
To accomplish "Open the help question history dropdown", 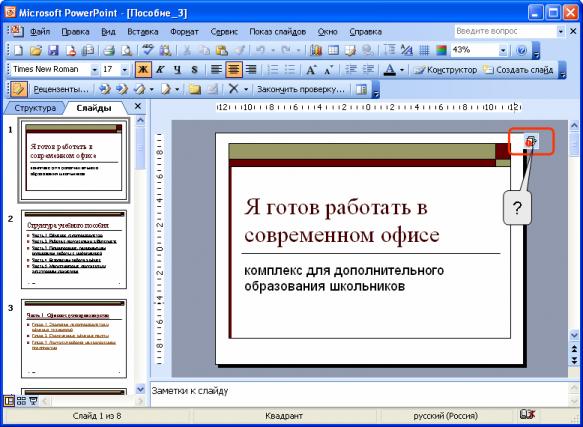I will coord(561,32).
